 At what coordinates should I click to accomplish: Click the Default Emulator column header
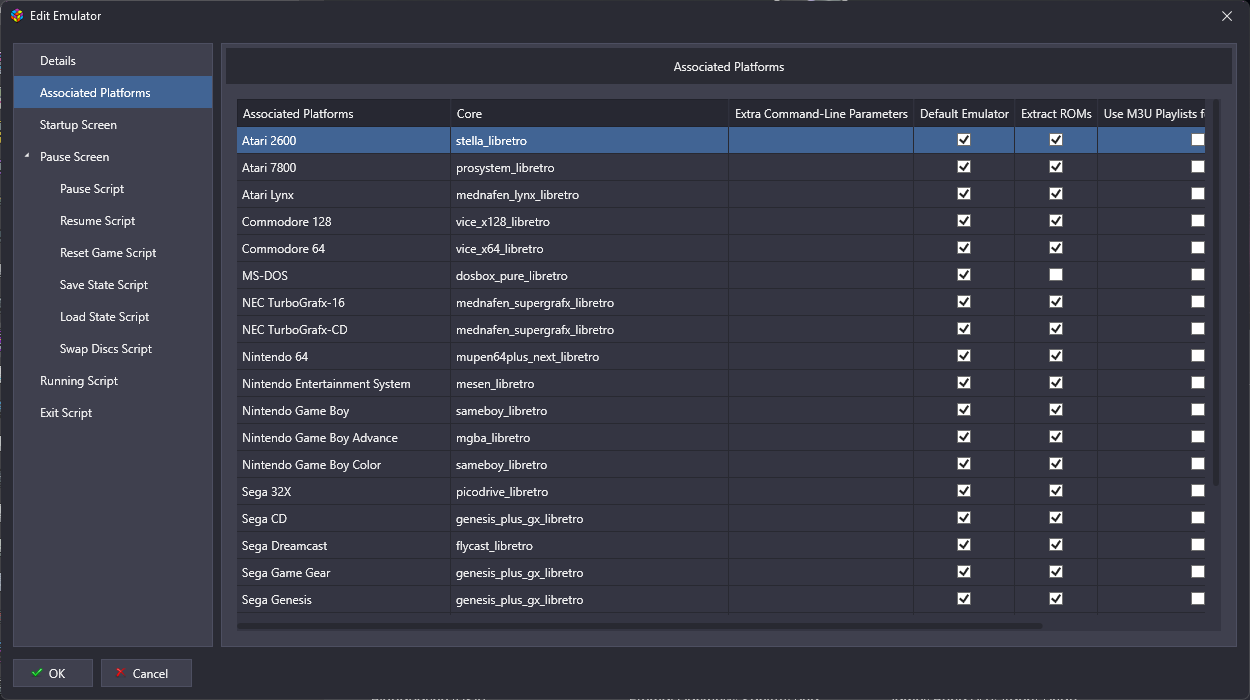tap(964, 114)
